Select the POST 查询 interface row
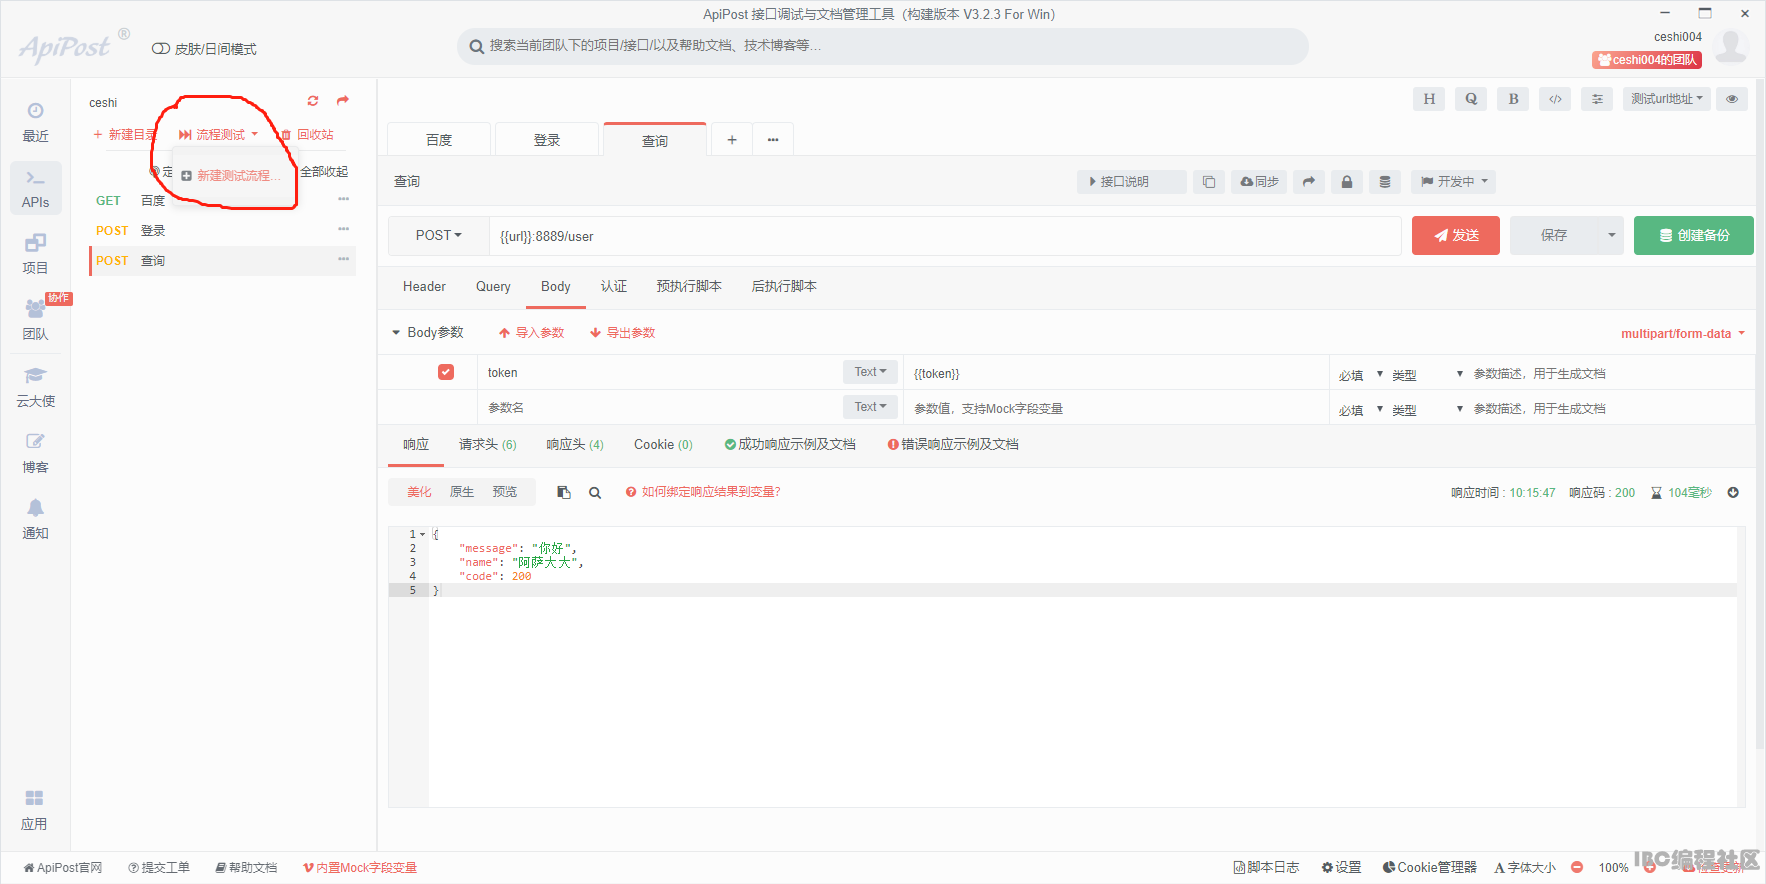 [222, 261]
